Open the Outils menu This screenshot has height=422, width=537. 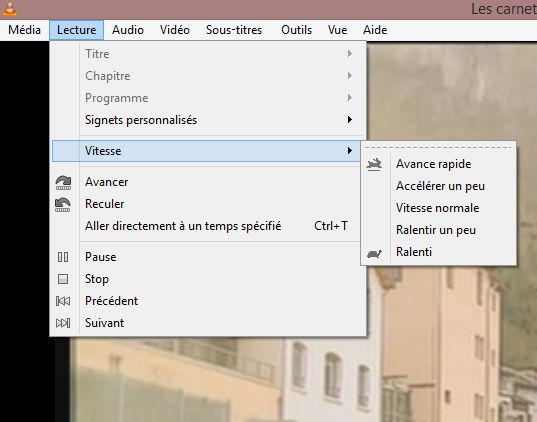point(296,30)
